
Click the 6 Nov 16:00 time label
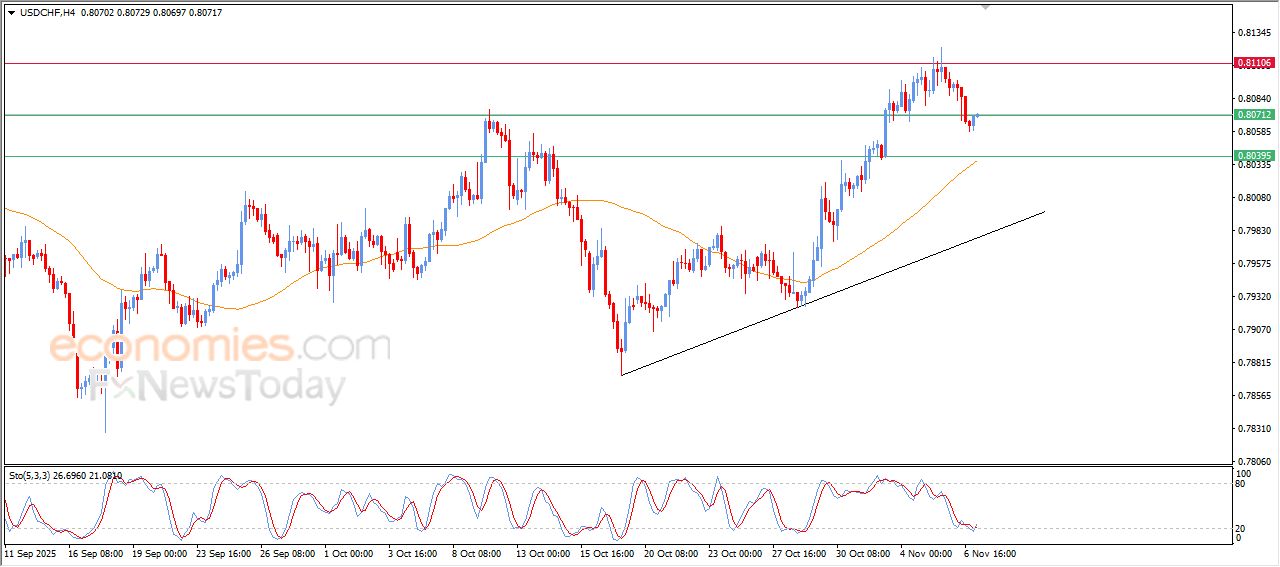[x=989, y=552]
